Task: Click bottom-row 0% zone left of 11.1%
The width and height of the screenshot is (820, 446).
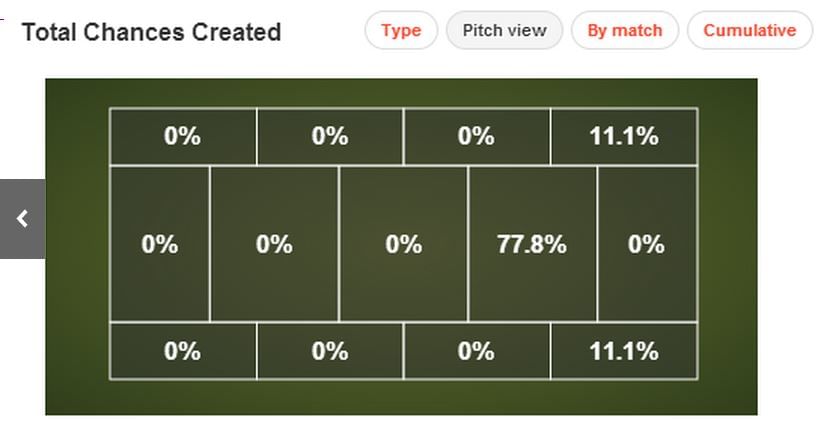Action: 477,351
